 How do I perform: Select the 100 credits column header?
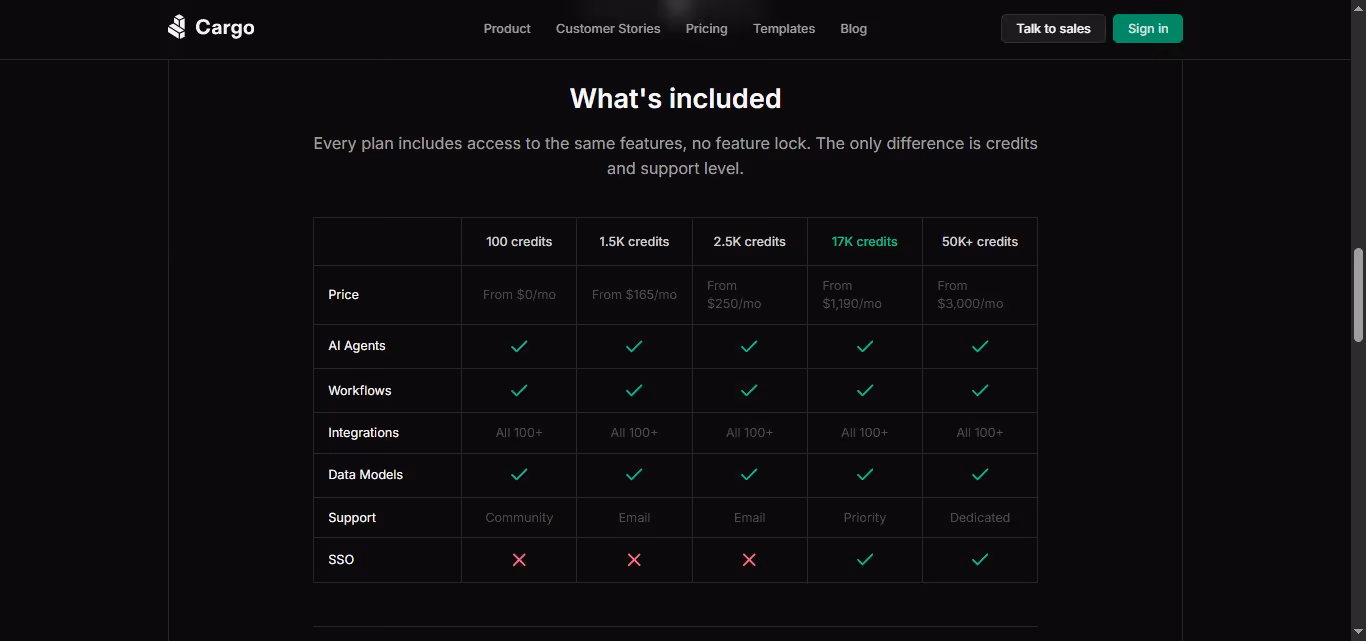tap(519, 242)
